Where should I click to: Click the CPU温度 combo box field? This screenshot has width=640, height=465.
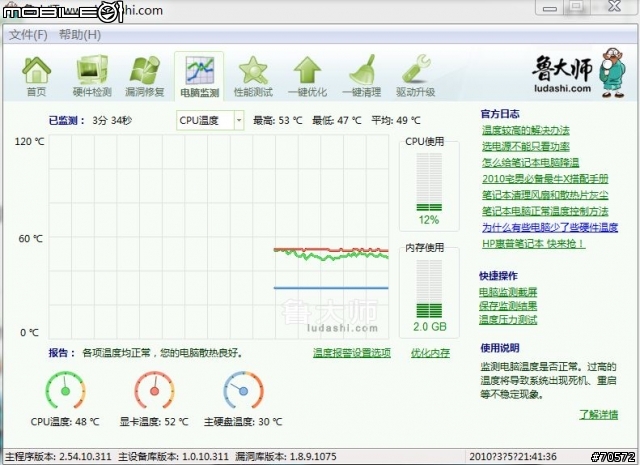[x=210, y=120]
